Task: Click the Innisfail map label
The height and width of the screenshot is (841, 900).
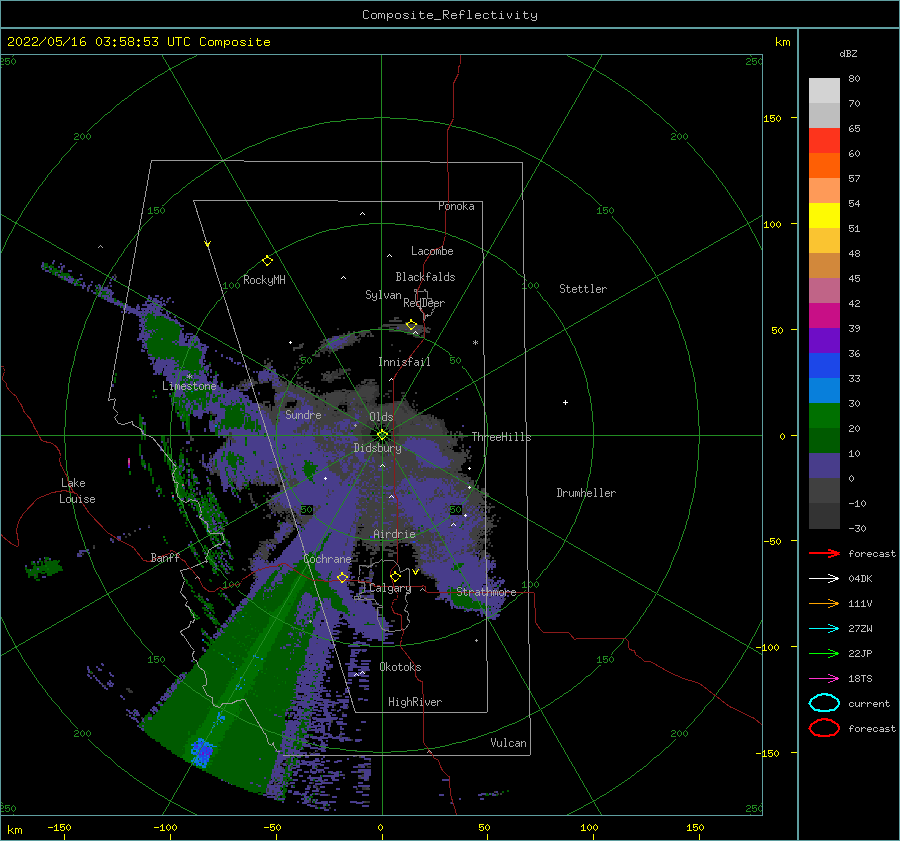Action: (404, 362)
